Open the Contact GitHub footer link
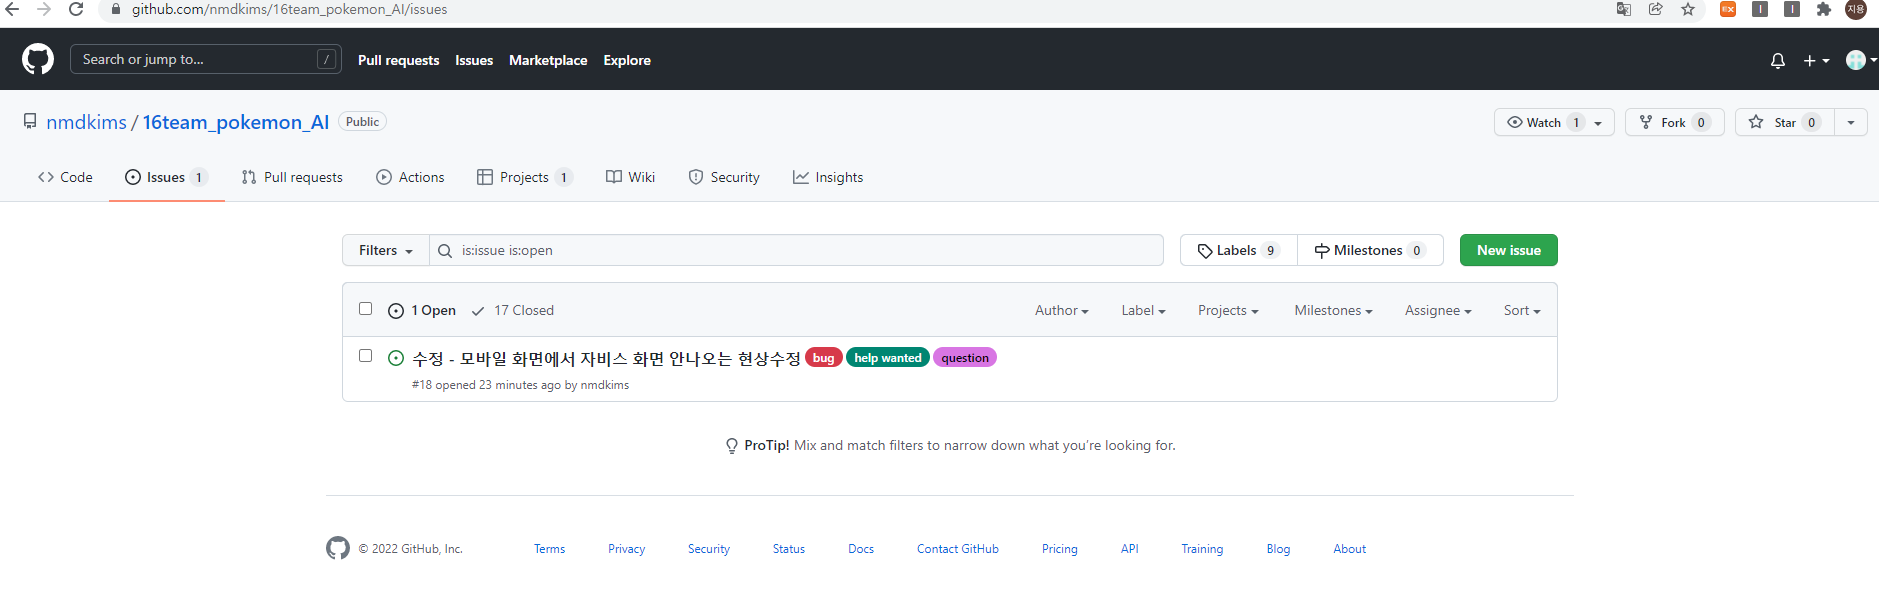Screen dimensions: 1879x599 pos(958,549)
